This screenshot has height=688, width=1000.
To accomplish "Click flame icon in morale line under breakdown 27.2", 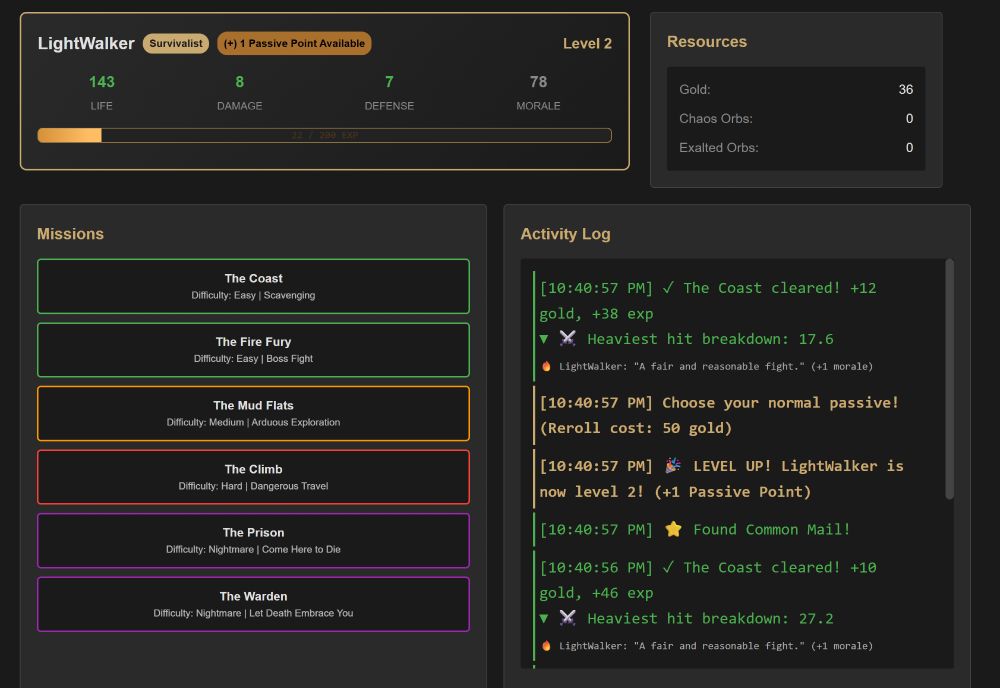I will coord(546,646).
